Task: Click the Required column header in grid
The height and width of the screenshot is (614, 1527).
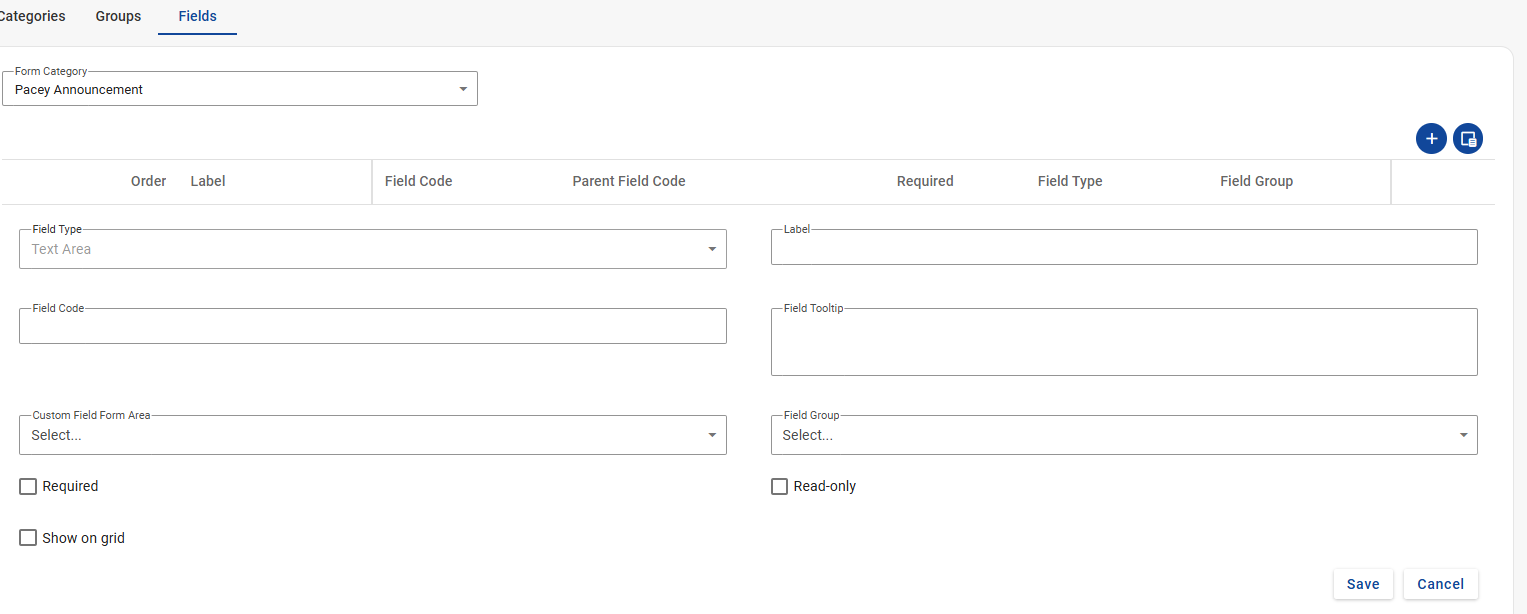Action: (x=925, y=181)
